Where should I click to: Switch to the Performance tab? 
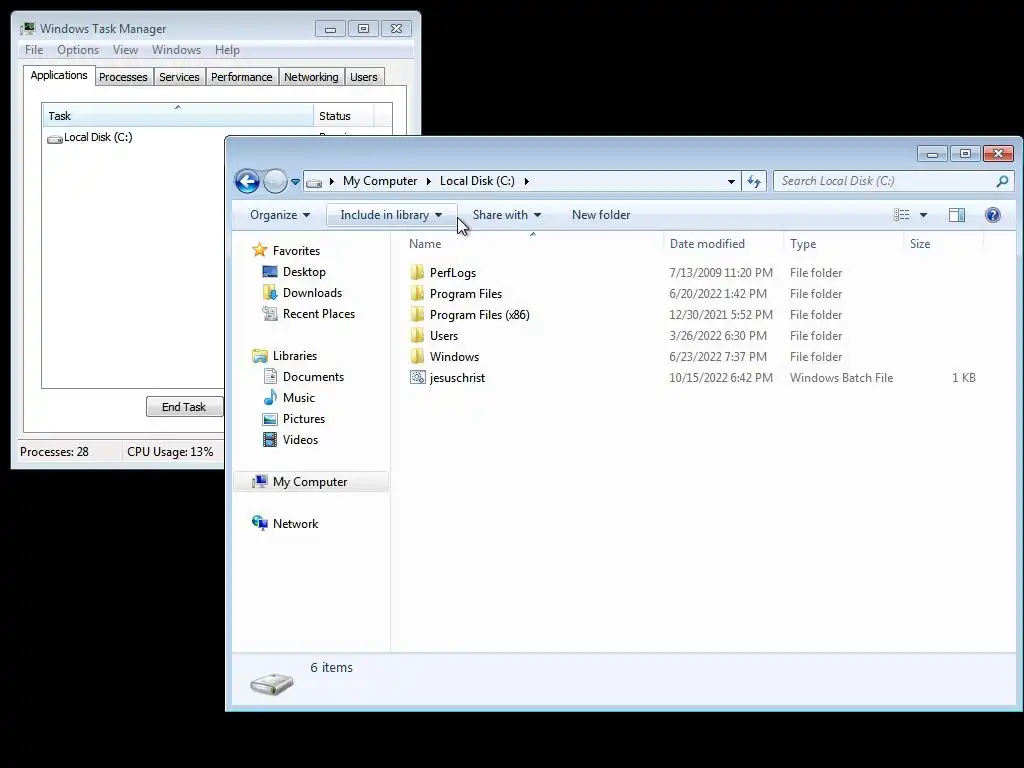241,77
